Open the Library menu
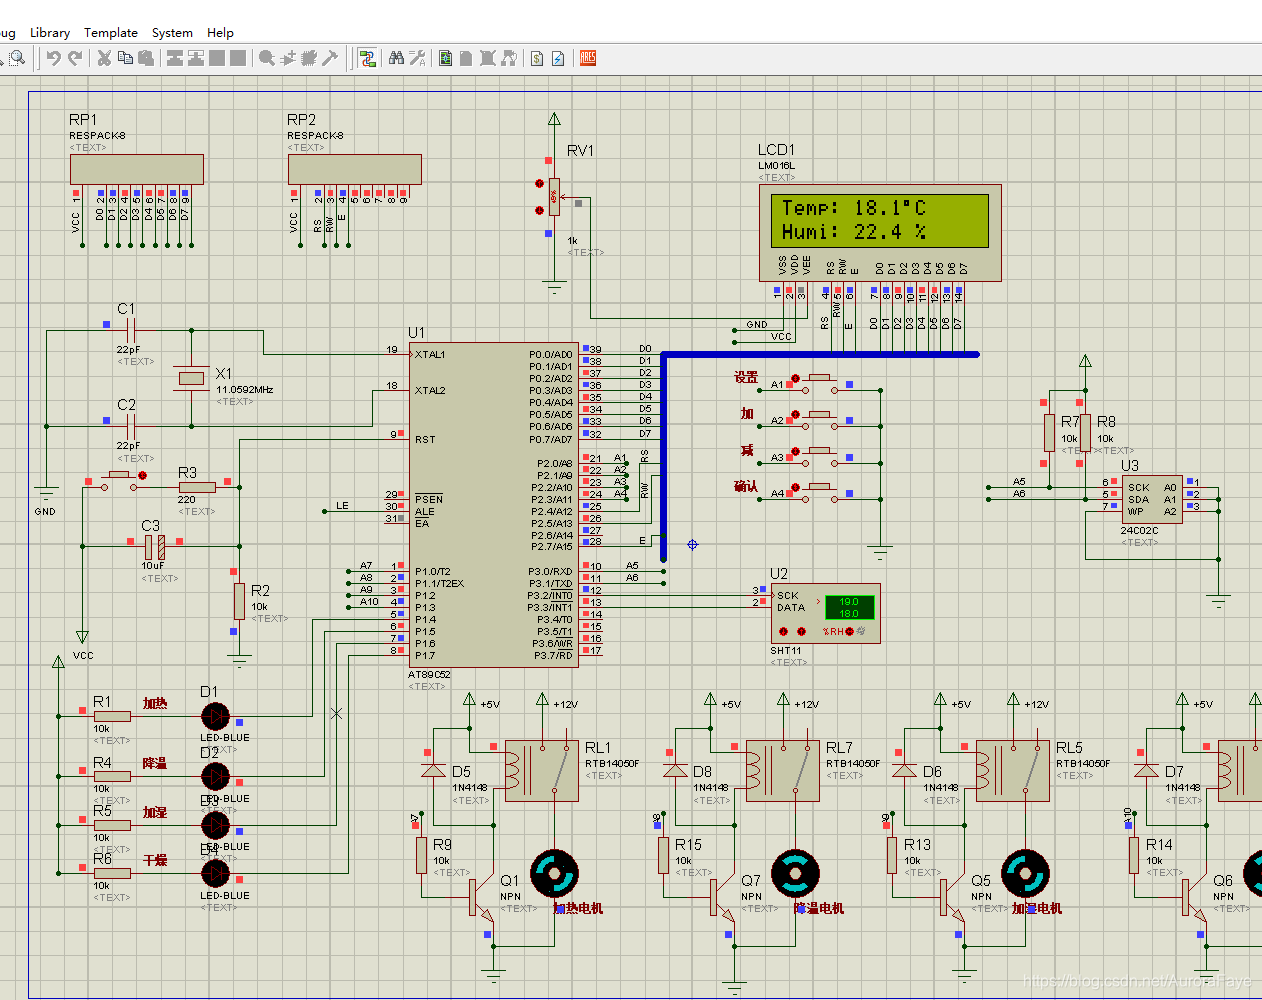This screenshot has width=1262, height=1000. point(50,33)
